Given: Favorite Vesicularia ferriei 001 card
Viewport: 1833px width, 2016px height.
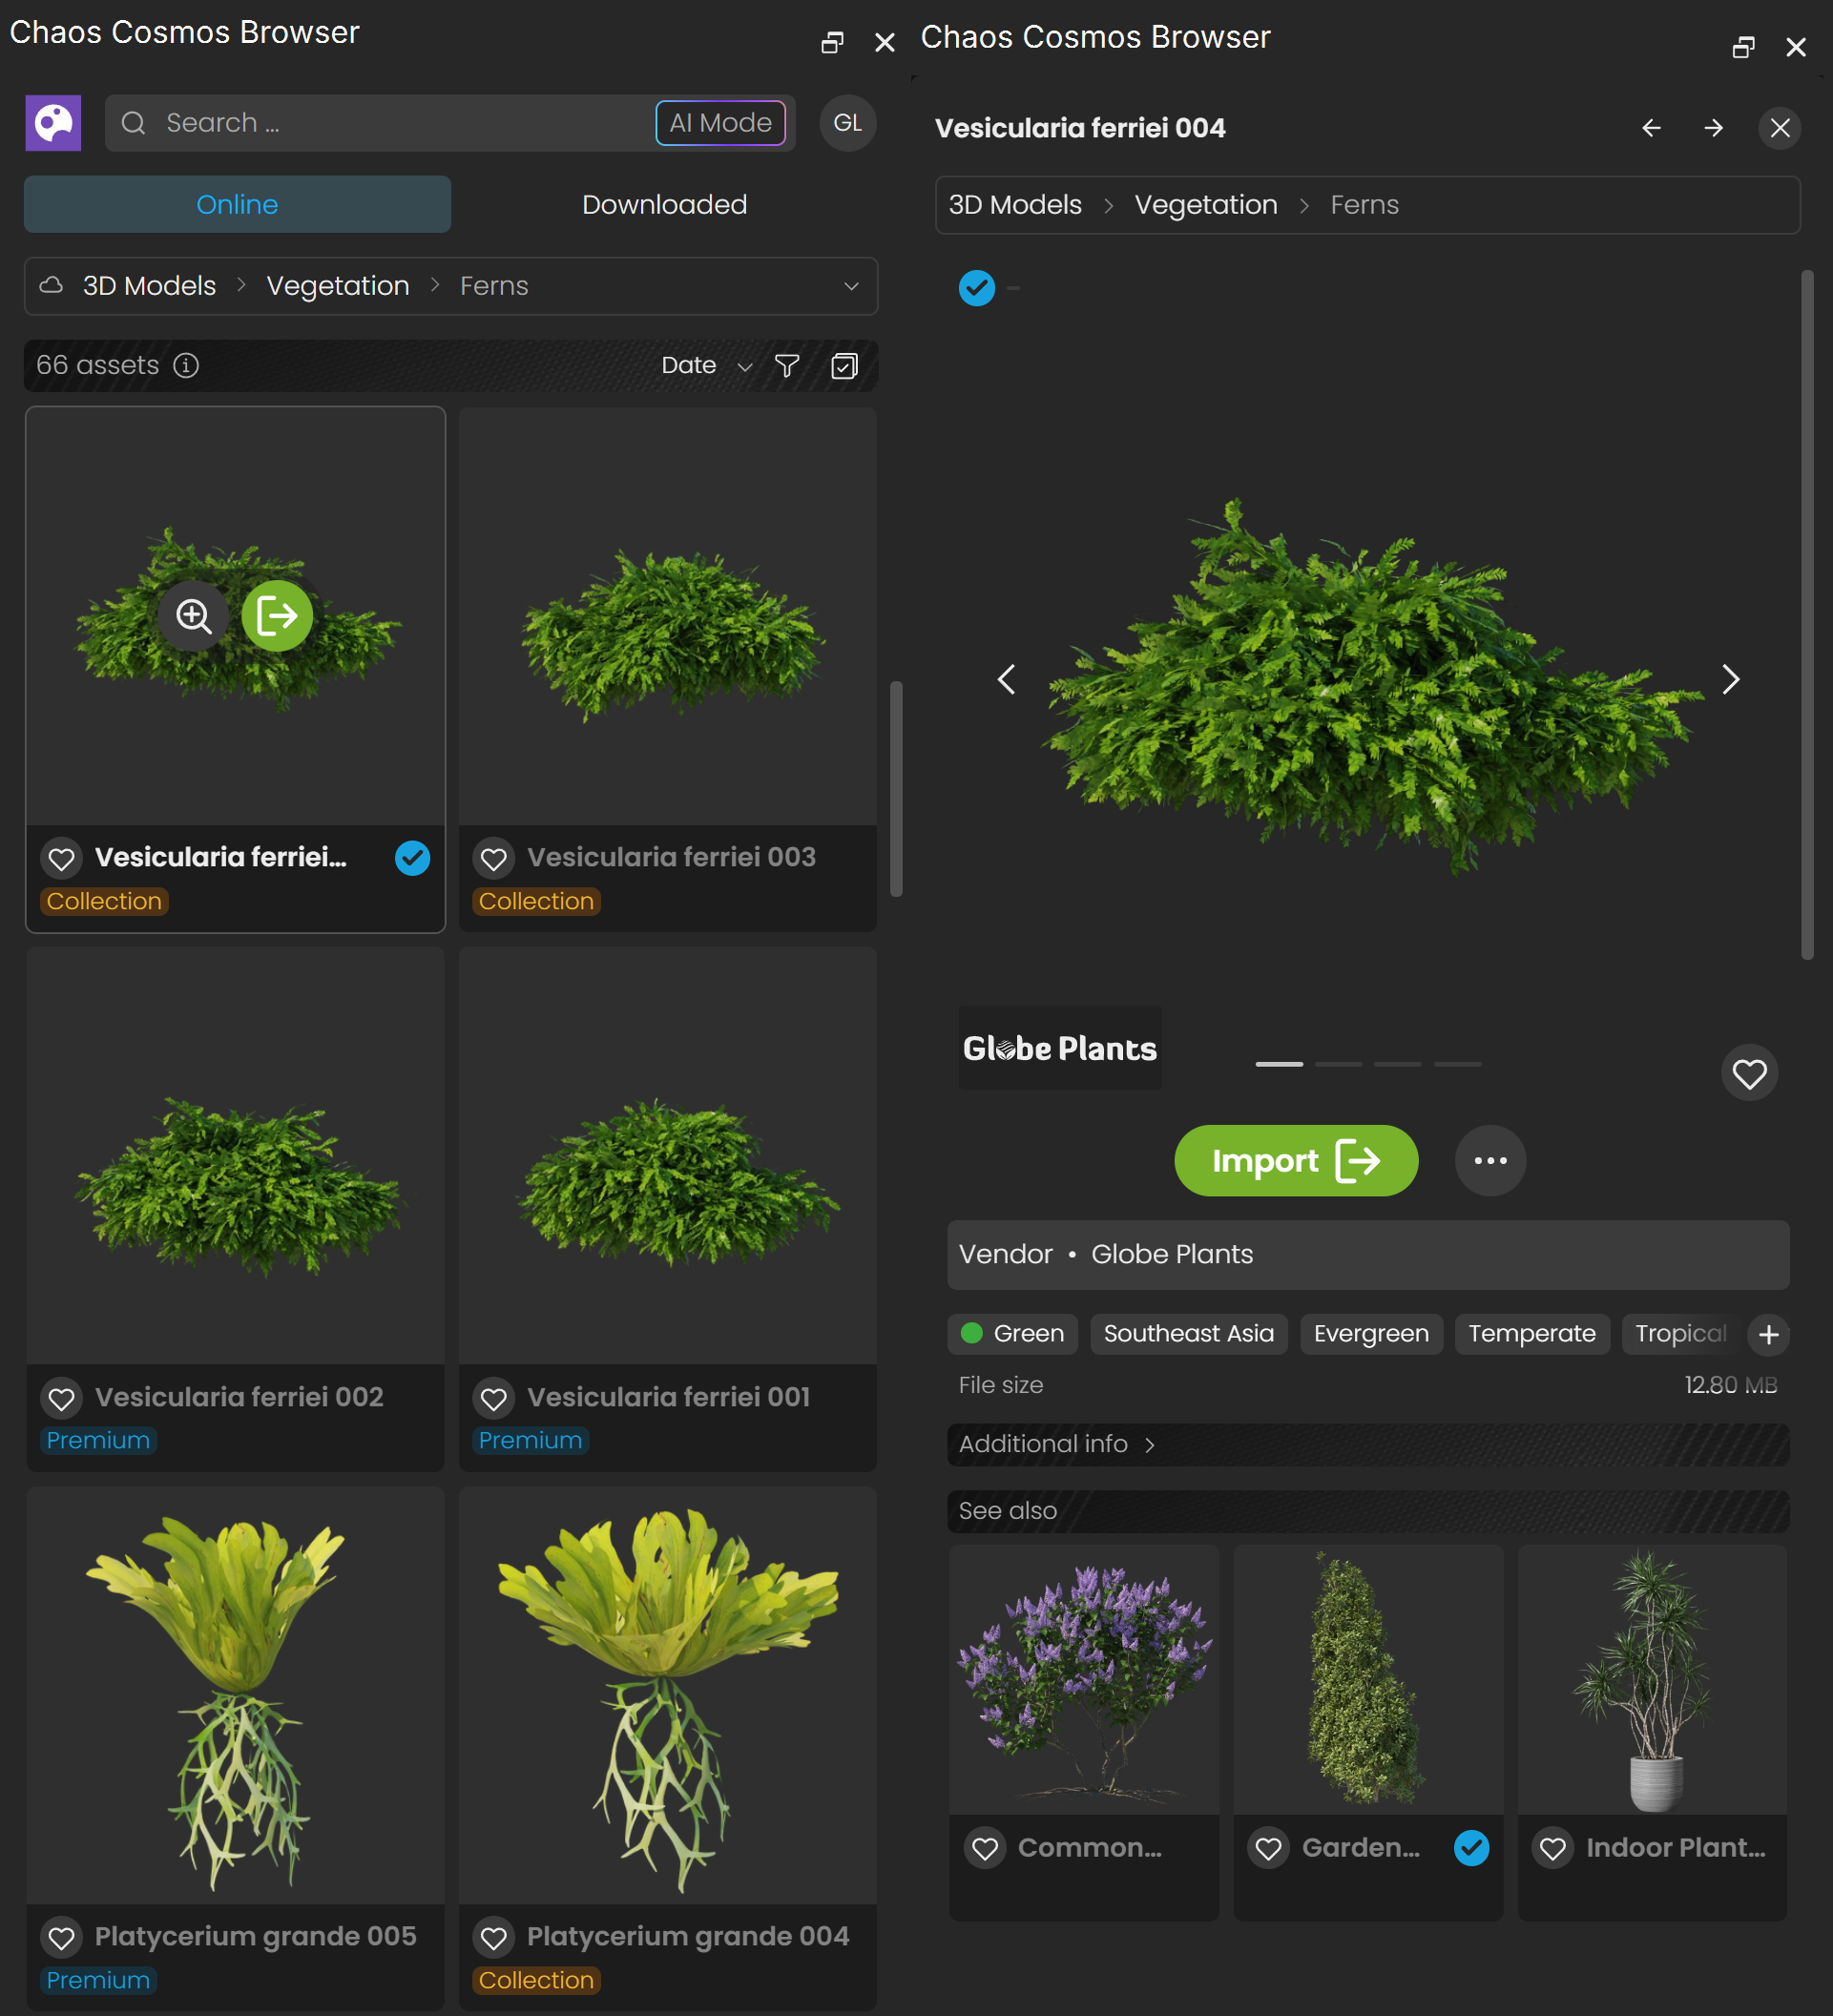Looking at the screenshot, I should click(x=494, y=1399).
